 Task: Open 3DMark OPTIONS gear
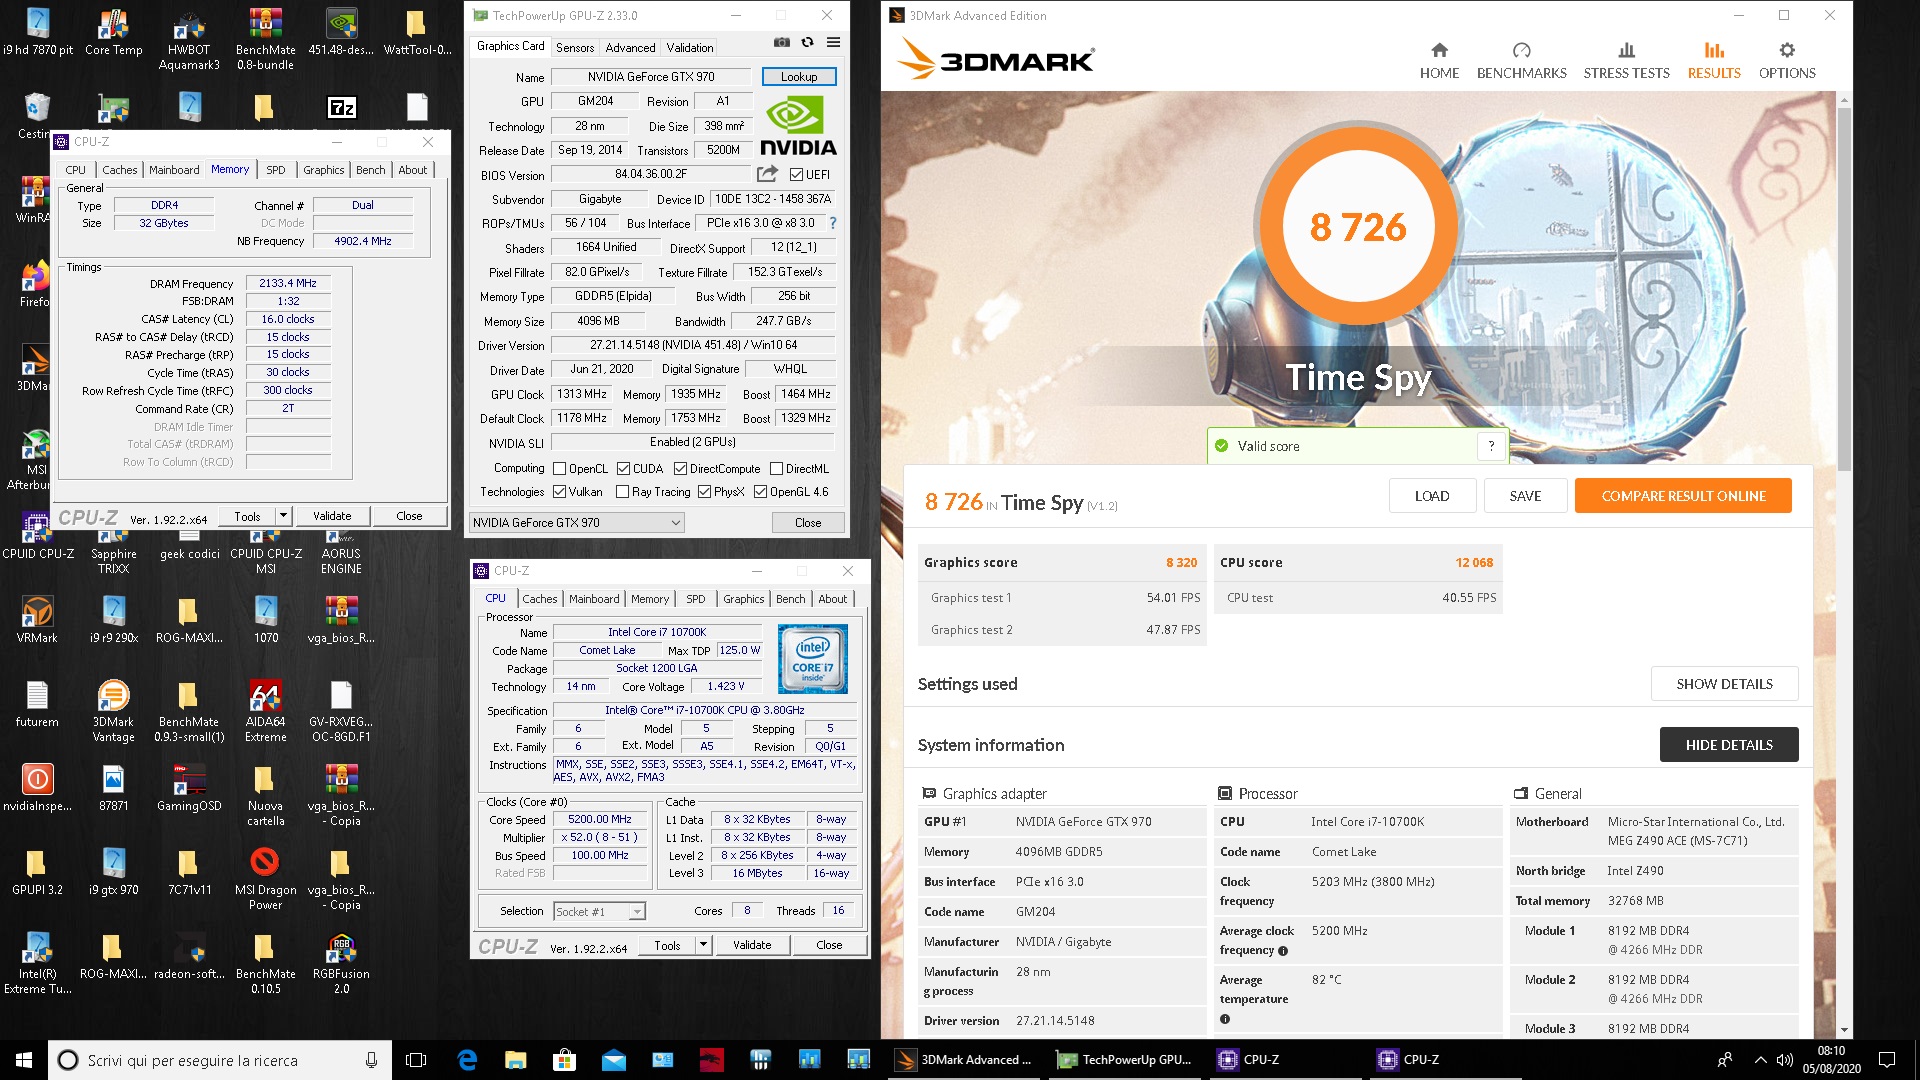[x=1787, y=61]
